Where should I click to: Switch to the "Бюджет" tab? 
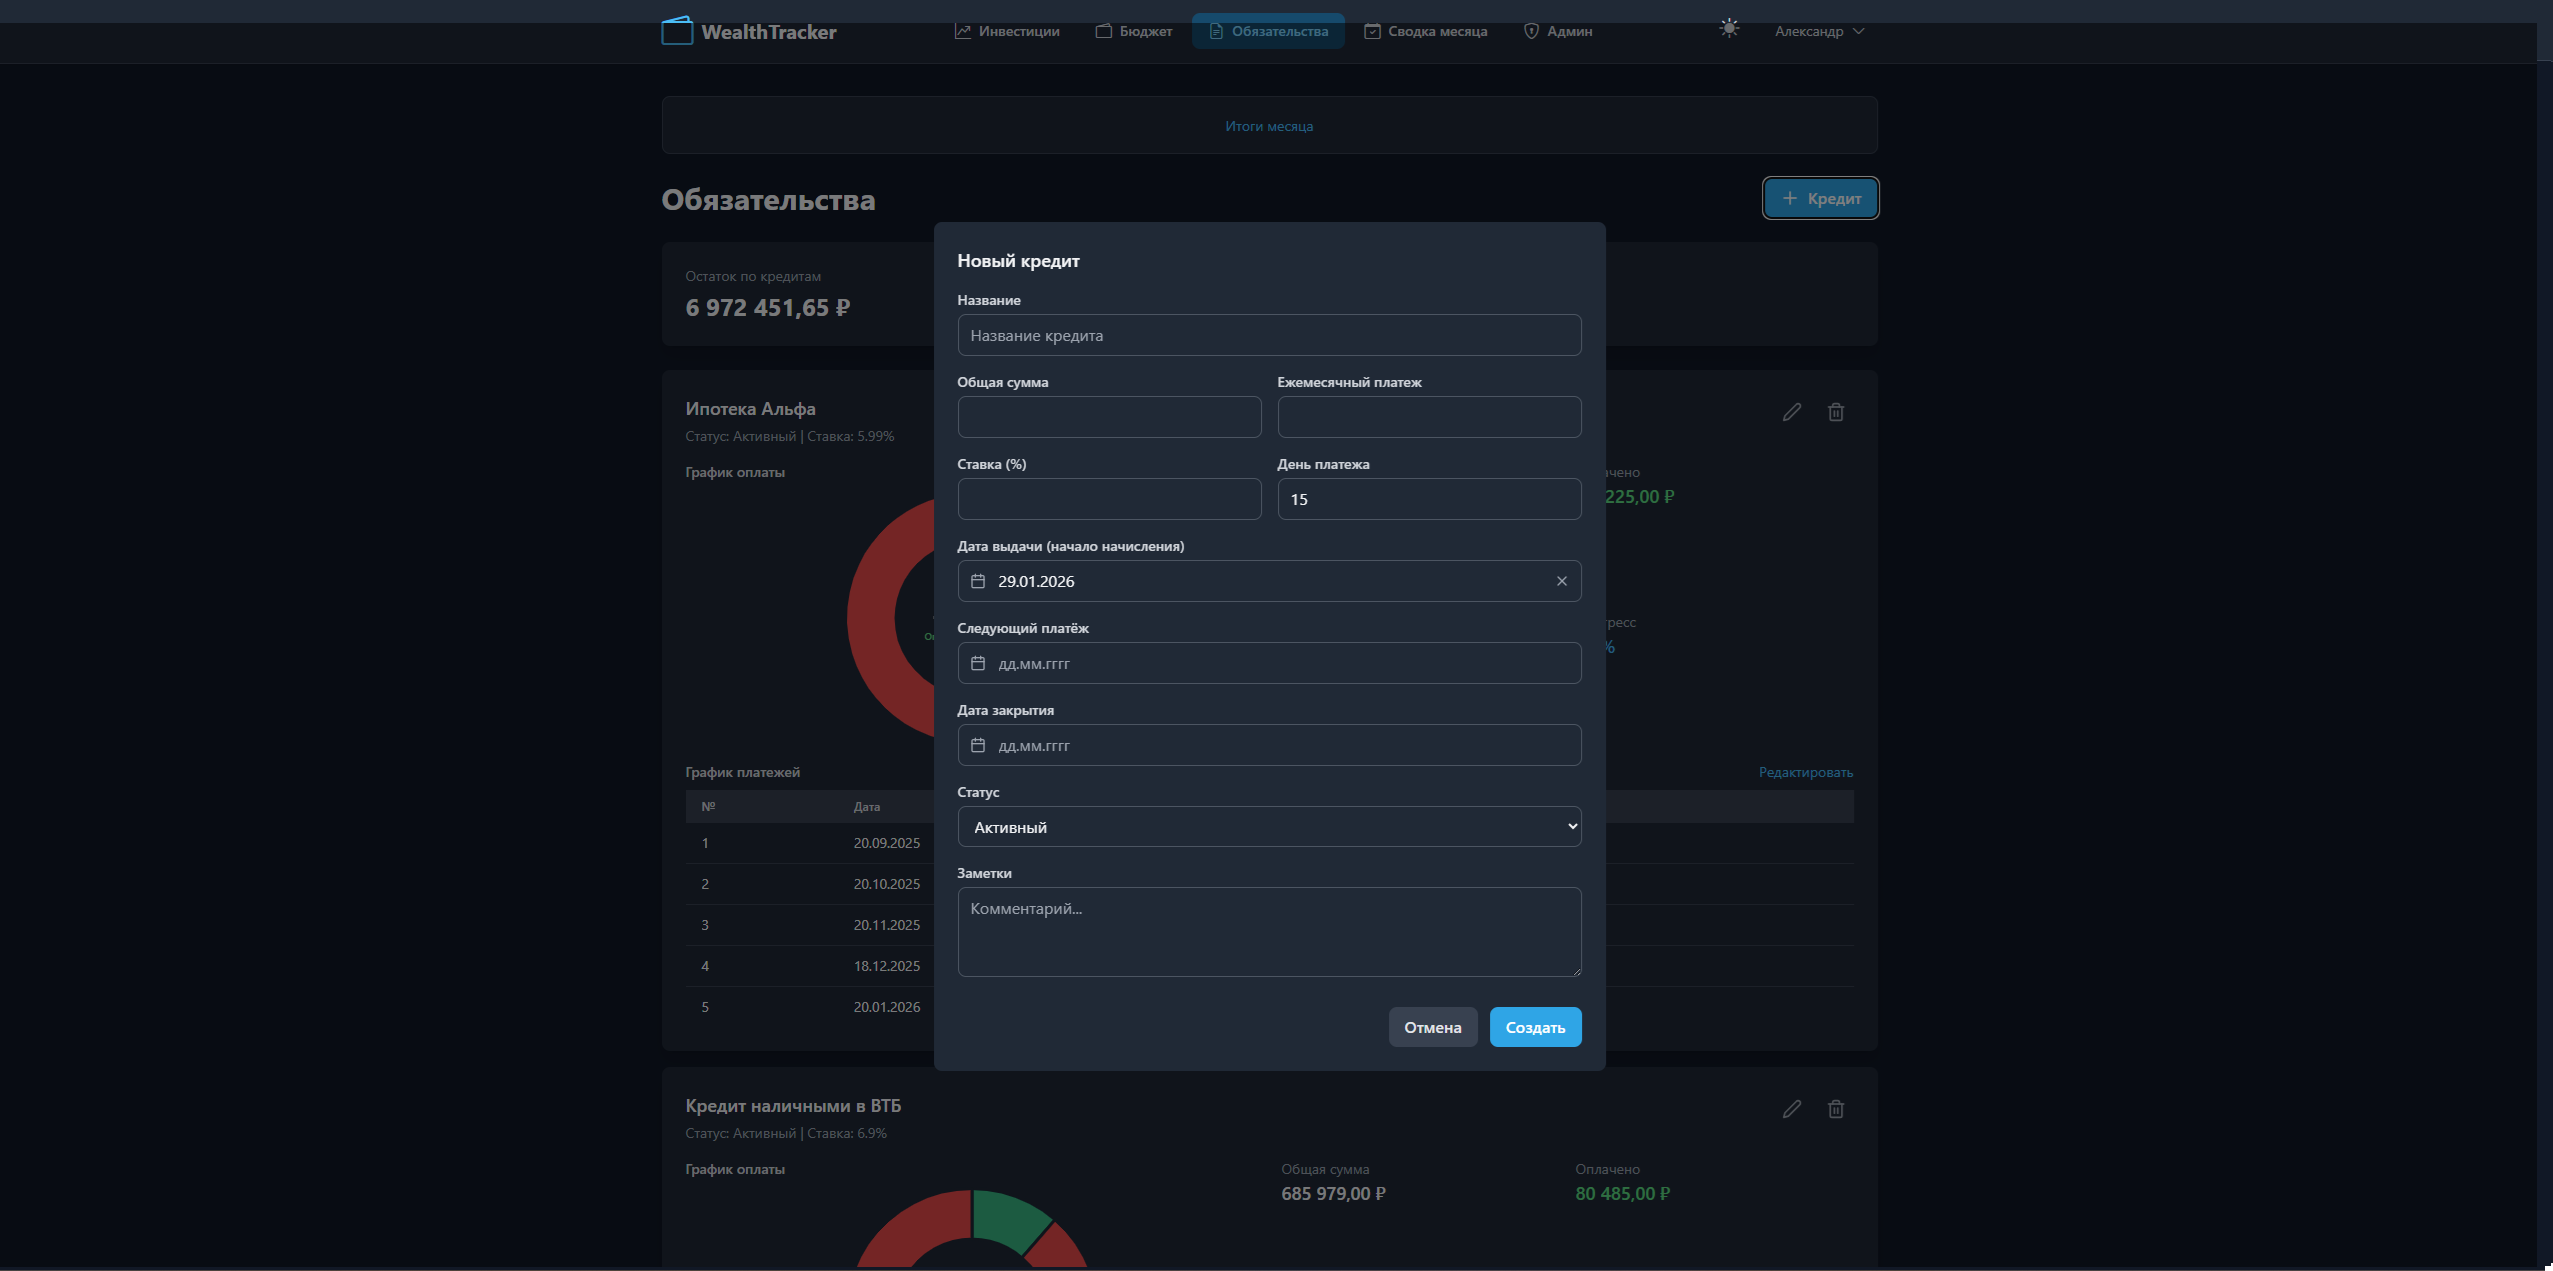coord(1134,31)
